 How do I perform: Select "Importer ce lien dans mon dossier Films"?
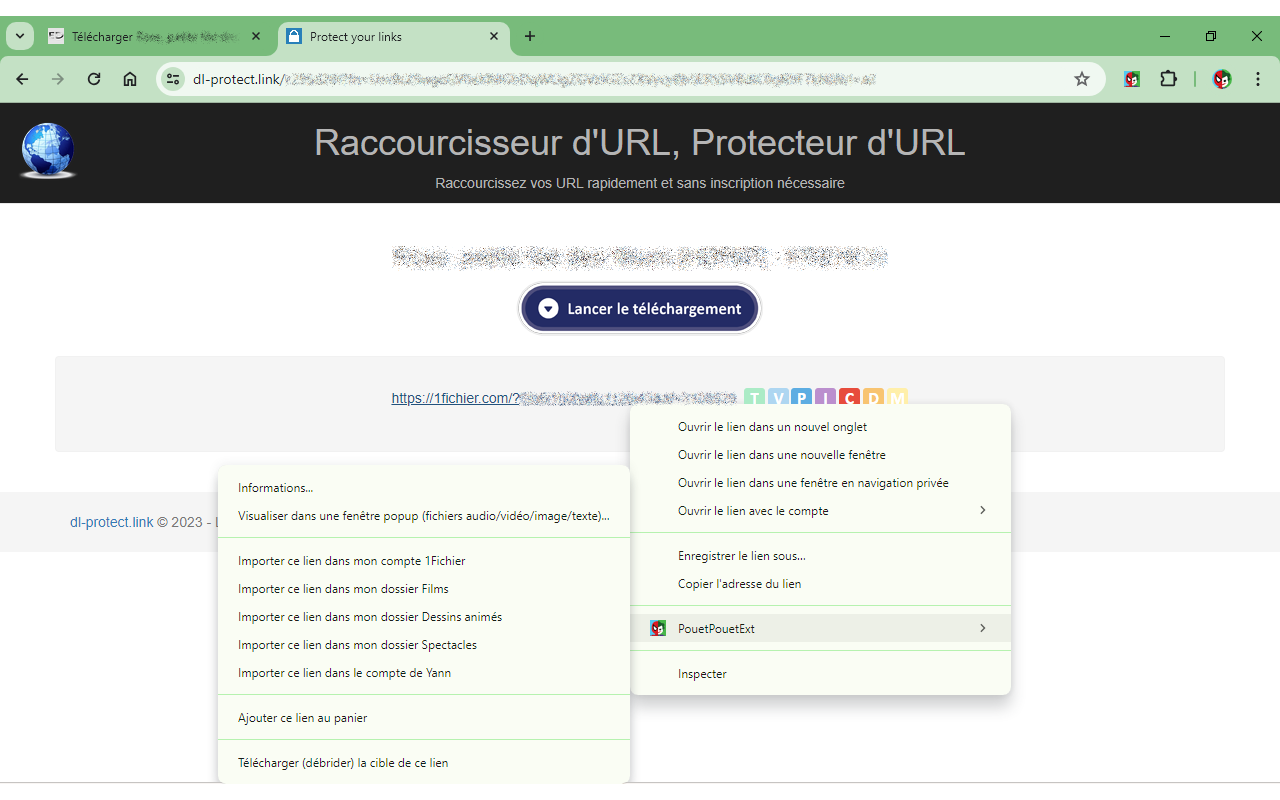tap(343, 589)
